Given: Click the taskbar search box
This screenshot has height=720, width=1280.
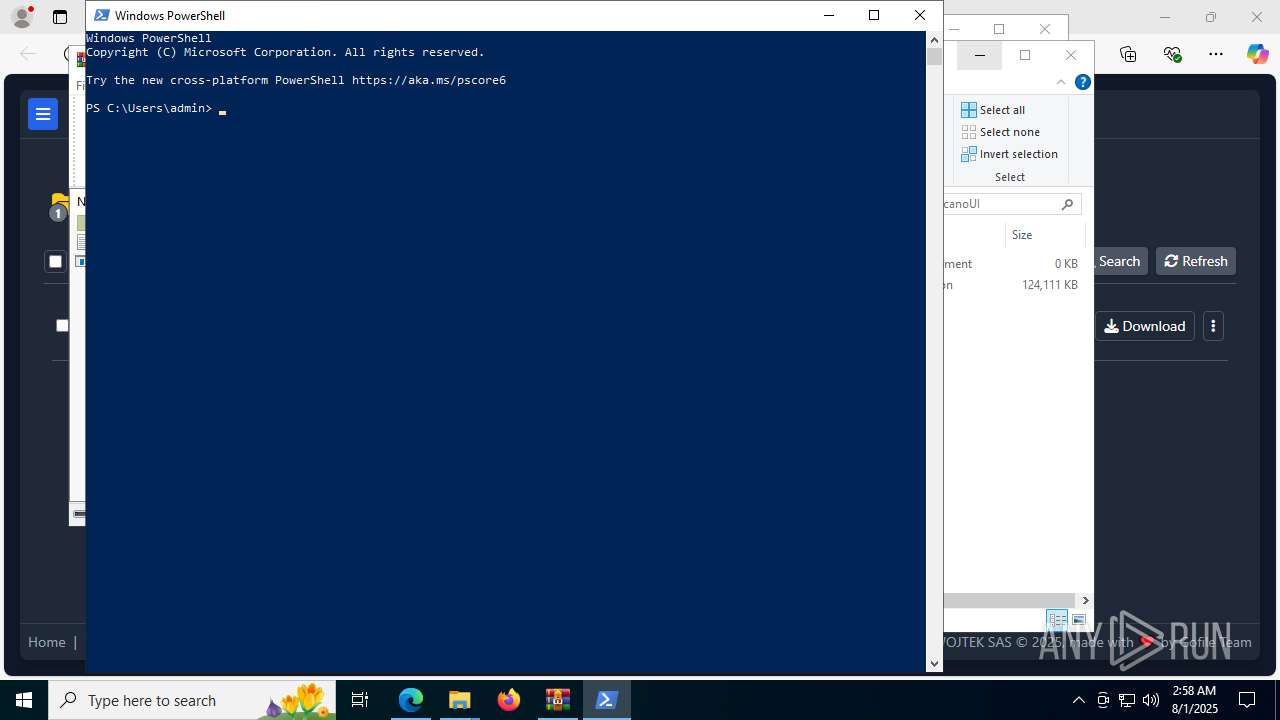Looking at the screenshot, I should pos(192,700).
